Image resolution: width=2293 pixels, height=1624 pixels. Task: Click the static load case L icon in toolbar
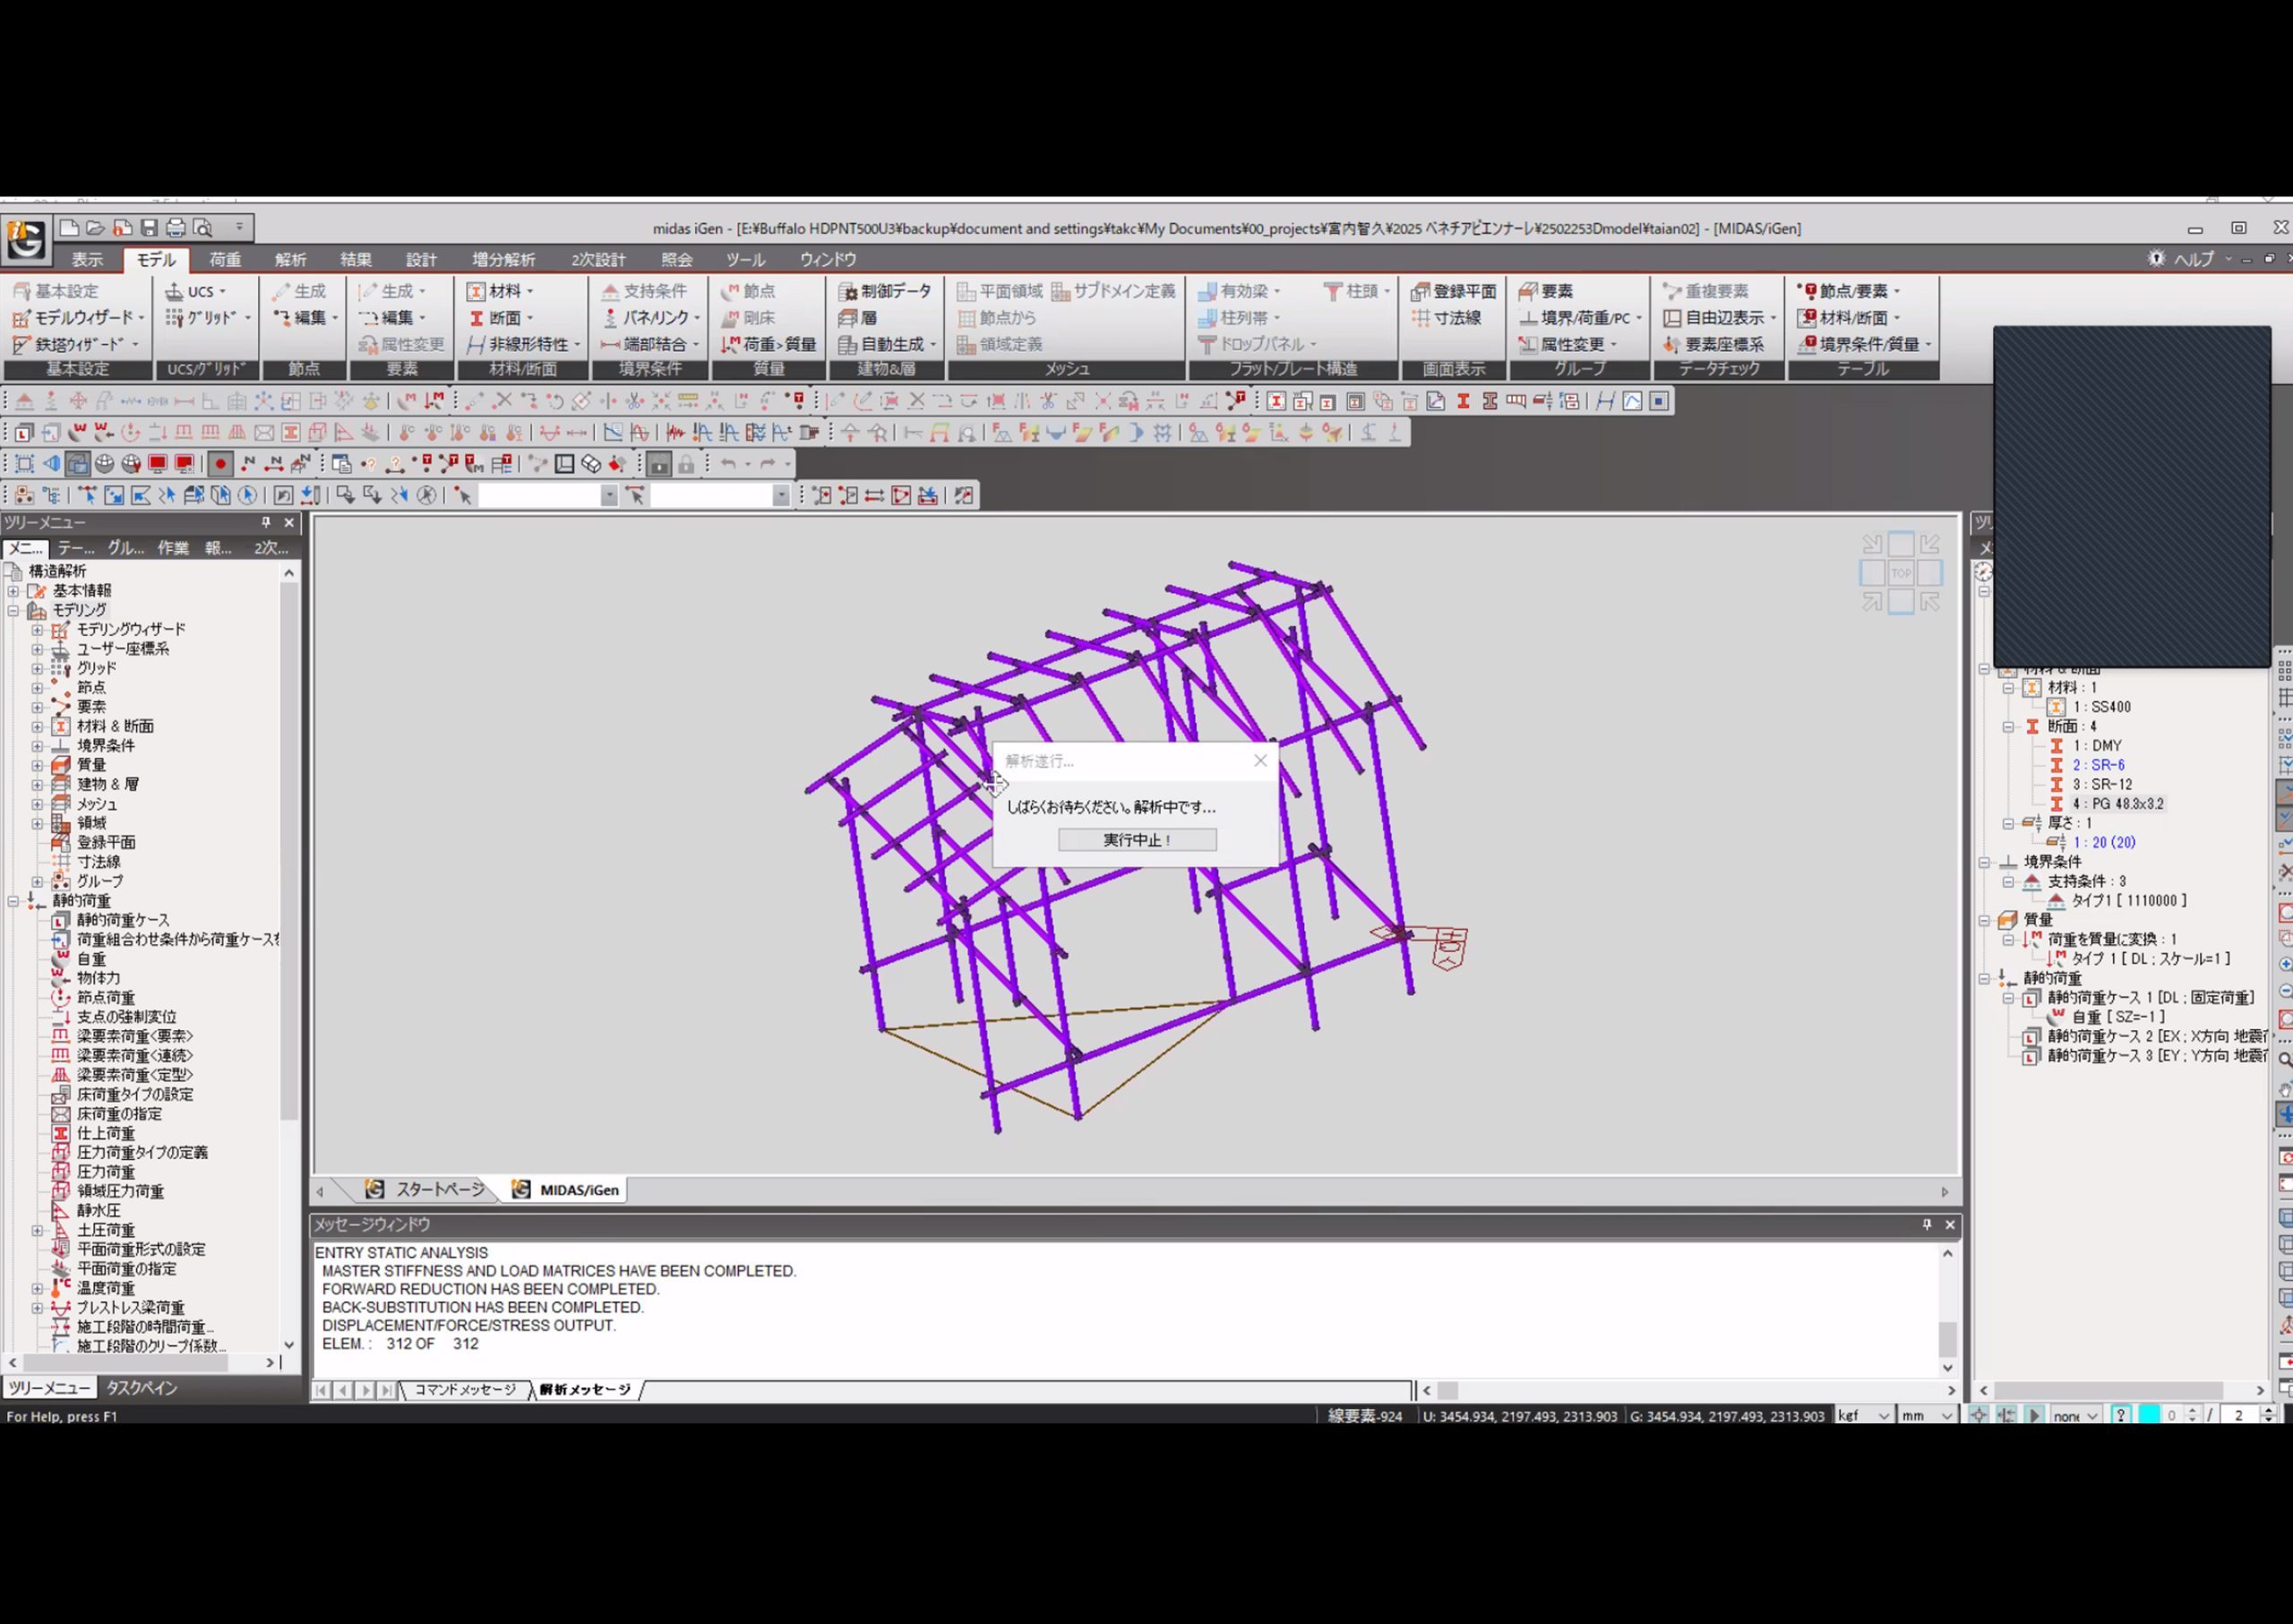(24, 433)
